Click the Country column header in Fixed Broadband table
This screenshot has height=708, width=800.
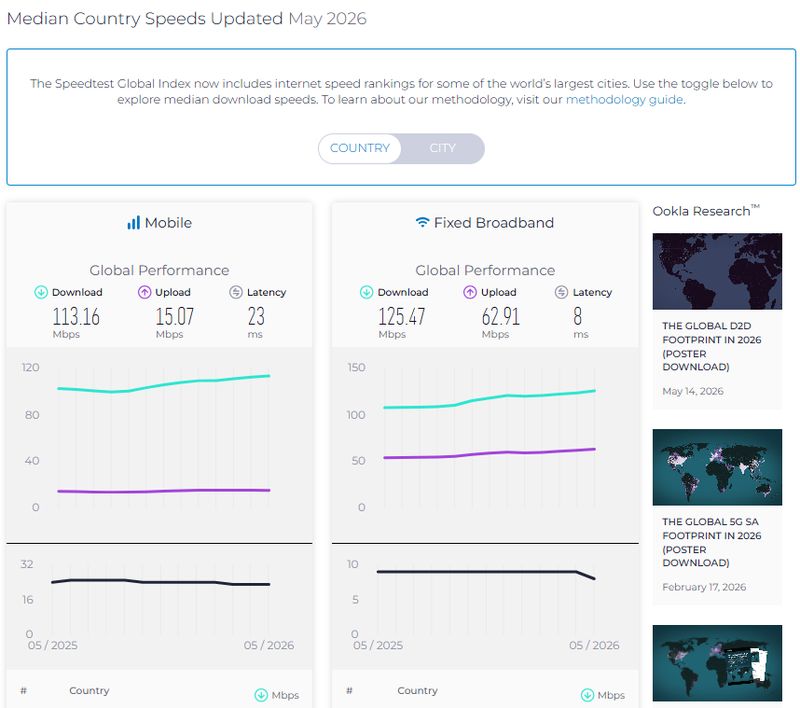pyautogui.click(x=417, y=690)
